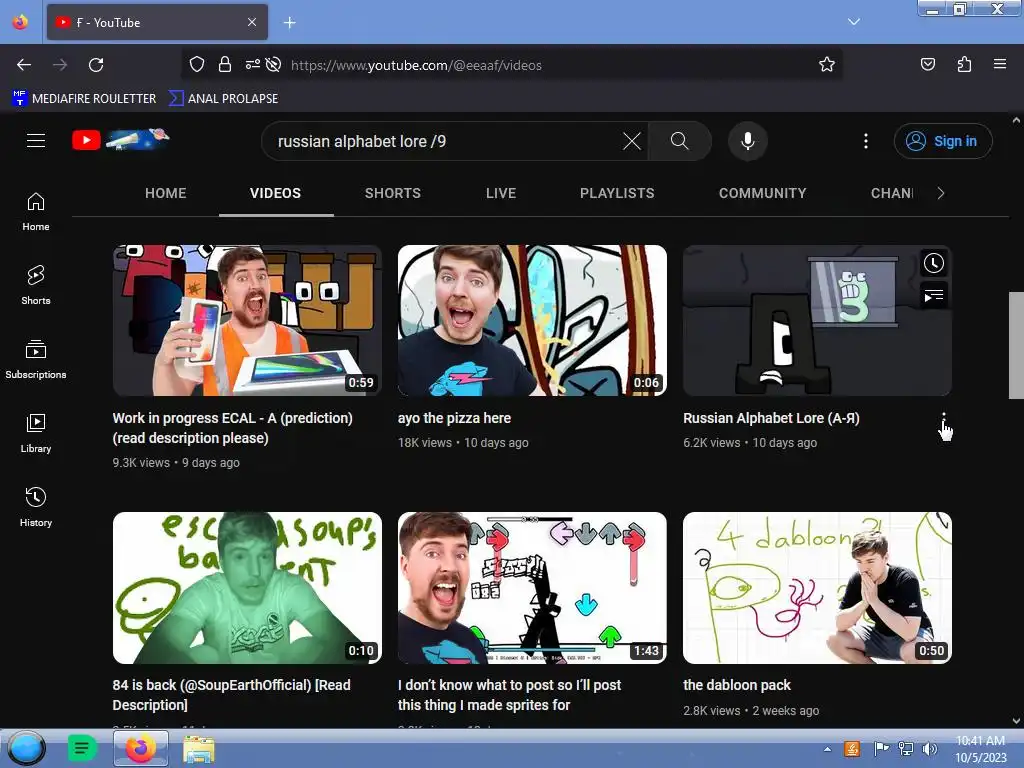Bookmark this page with star icon

click(827, 64)
